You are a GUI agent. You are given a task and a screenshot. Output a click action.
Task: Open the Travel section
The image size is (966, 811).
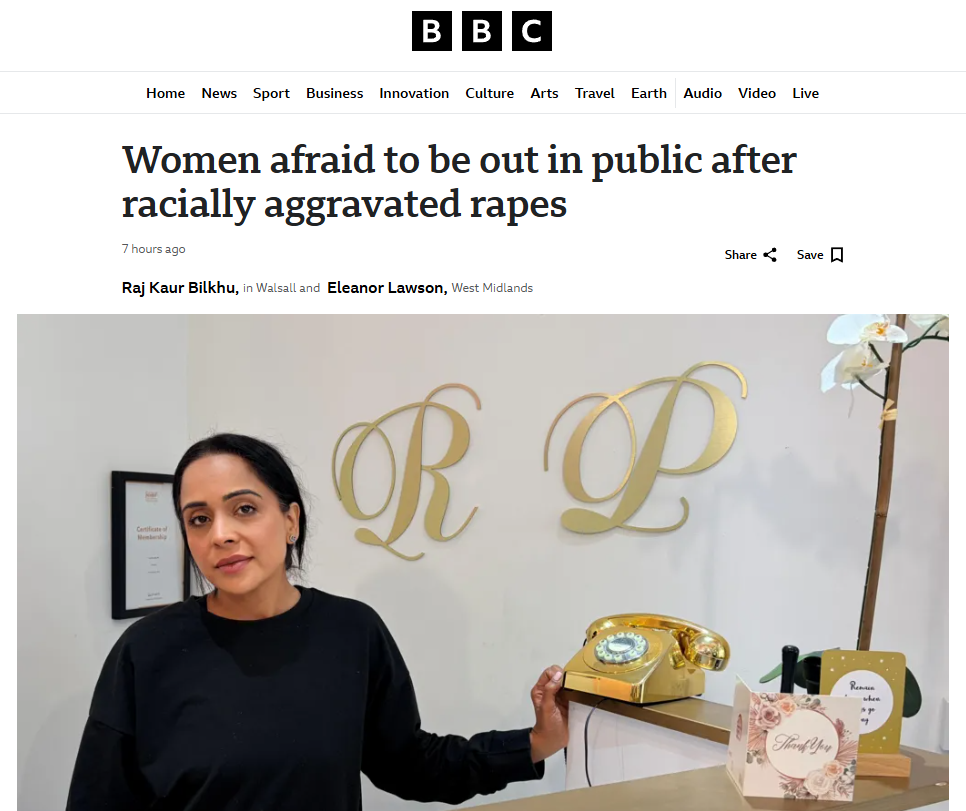pos(595,93)
